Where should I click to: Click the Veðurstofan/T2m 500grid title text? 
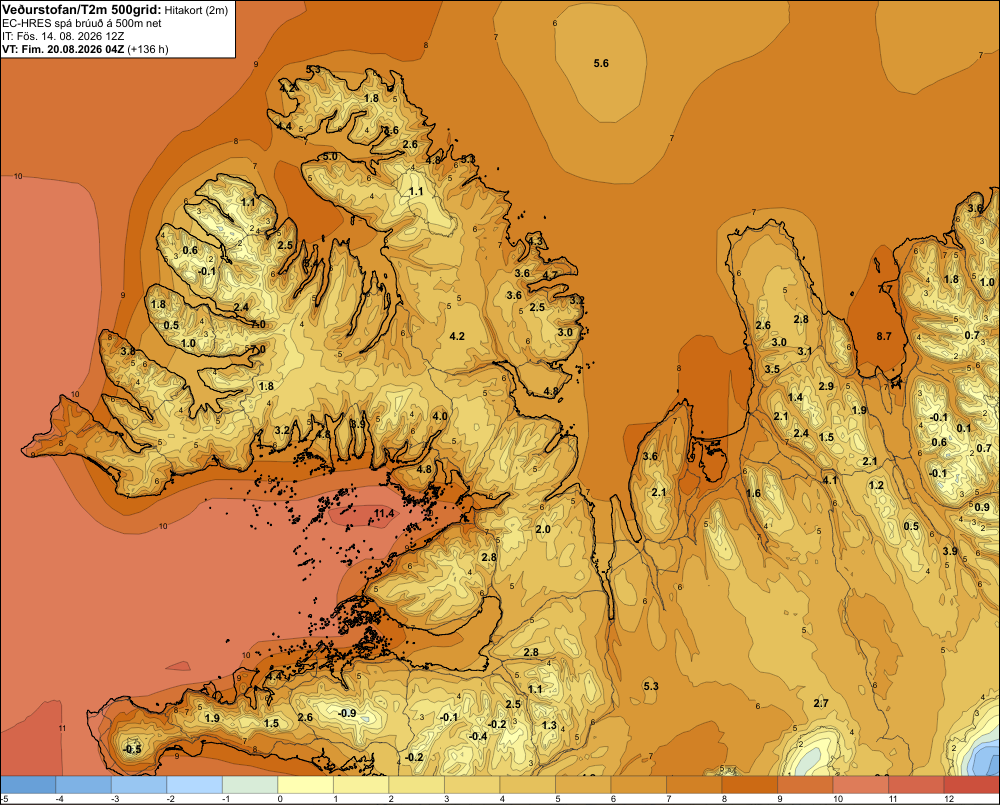point(82,10)
